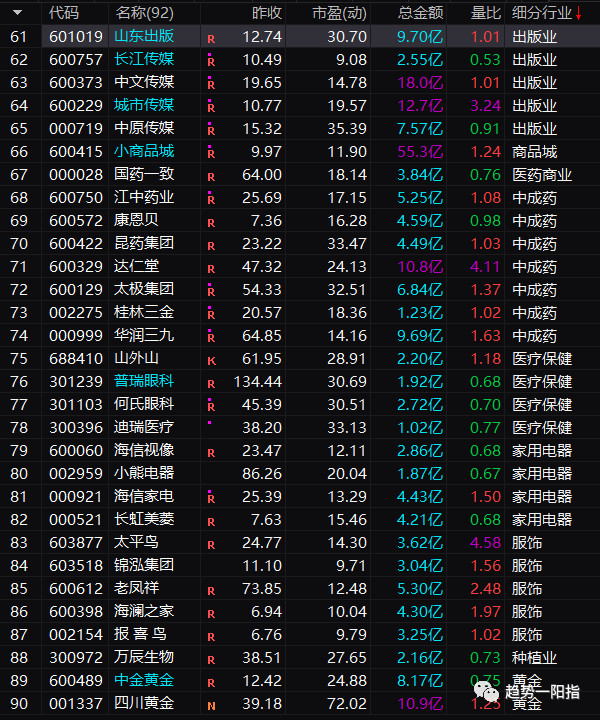This screenshot has height=720, width=600.
Task: Click the K marker in 山外山 row
Action: pos(211,361)
